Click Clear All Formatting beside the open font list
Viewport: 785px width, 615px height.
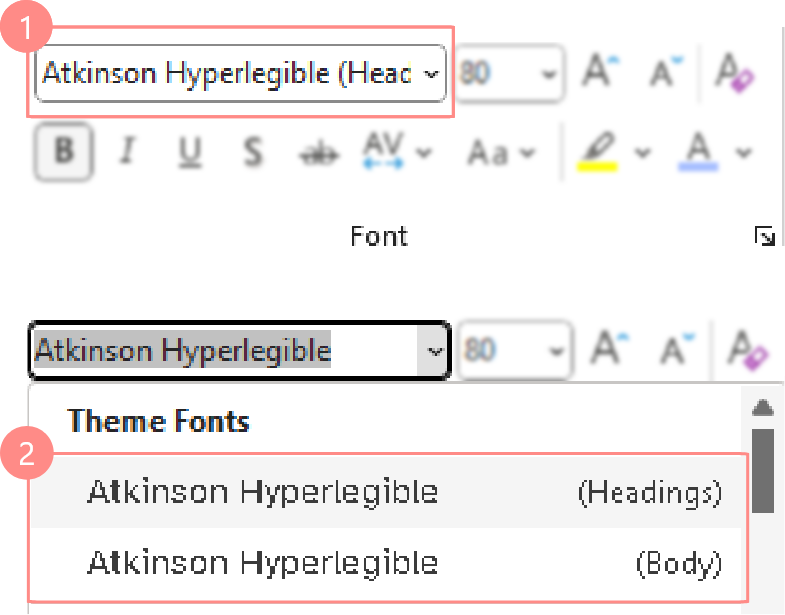[747, 349]
